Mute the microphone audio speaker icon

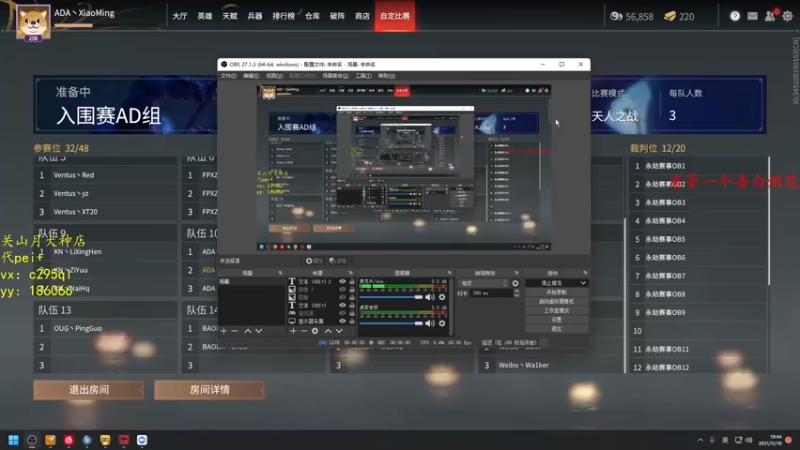pyautogui.click(x=430, y=297)
